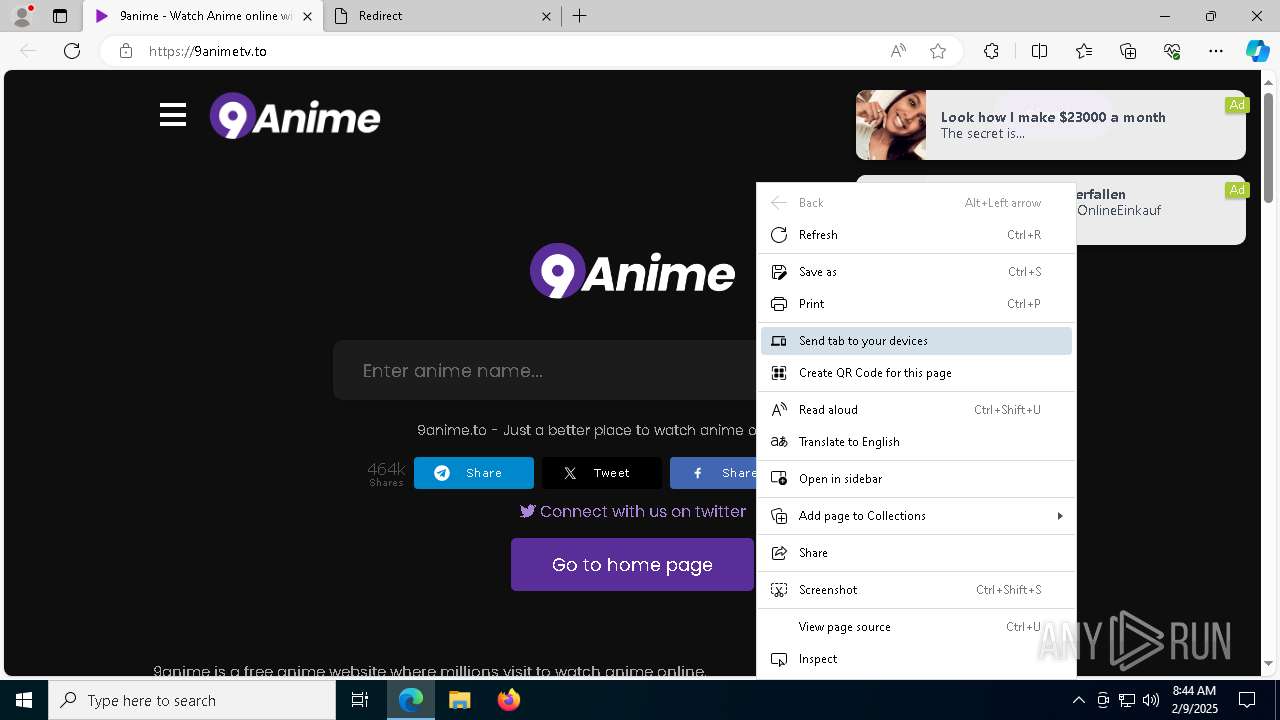Open Edge Settings and more menu
The height and width of the screenshot is (720, 1280).
[x=1216, y=51]
